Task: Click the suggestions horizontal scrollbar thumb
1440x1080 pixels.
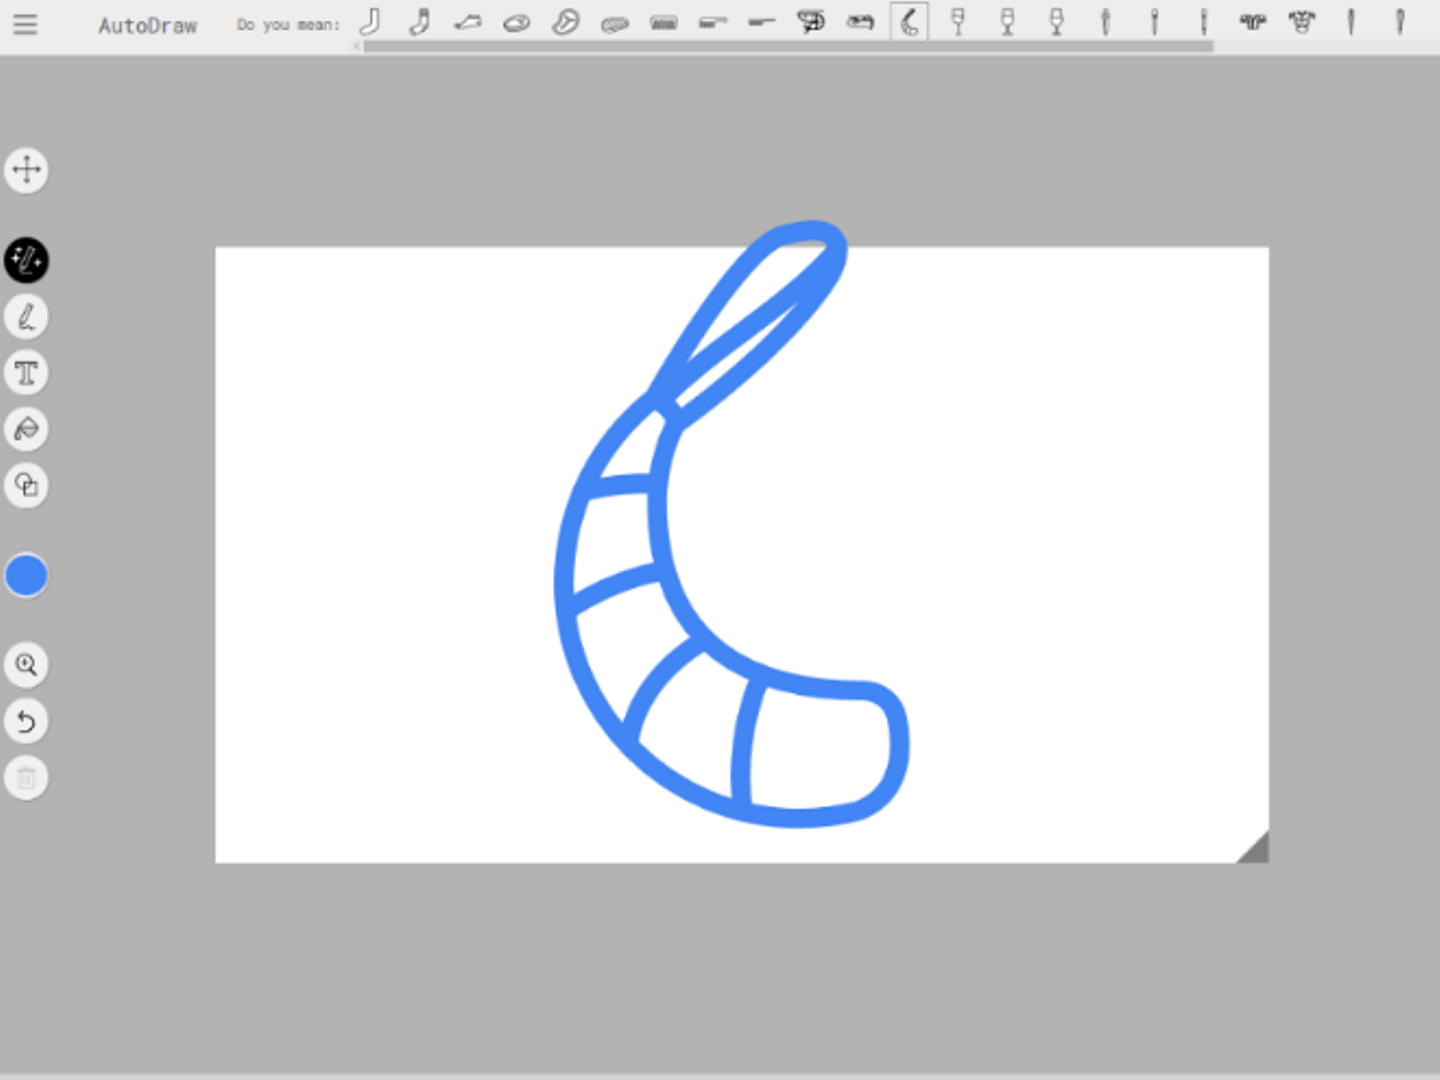Action: point(788,46)
